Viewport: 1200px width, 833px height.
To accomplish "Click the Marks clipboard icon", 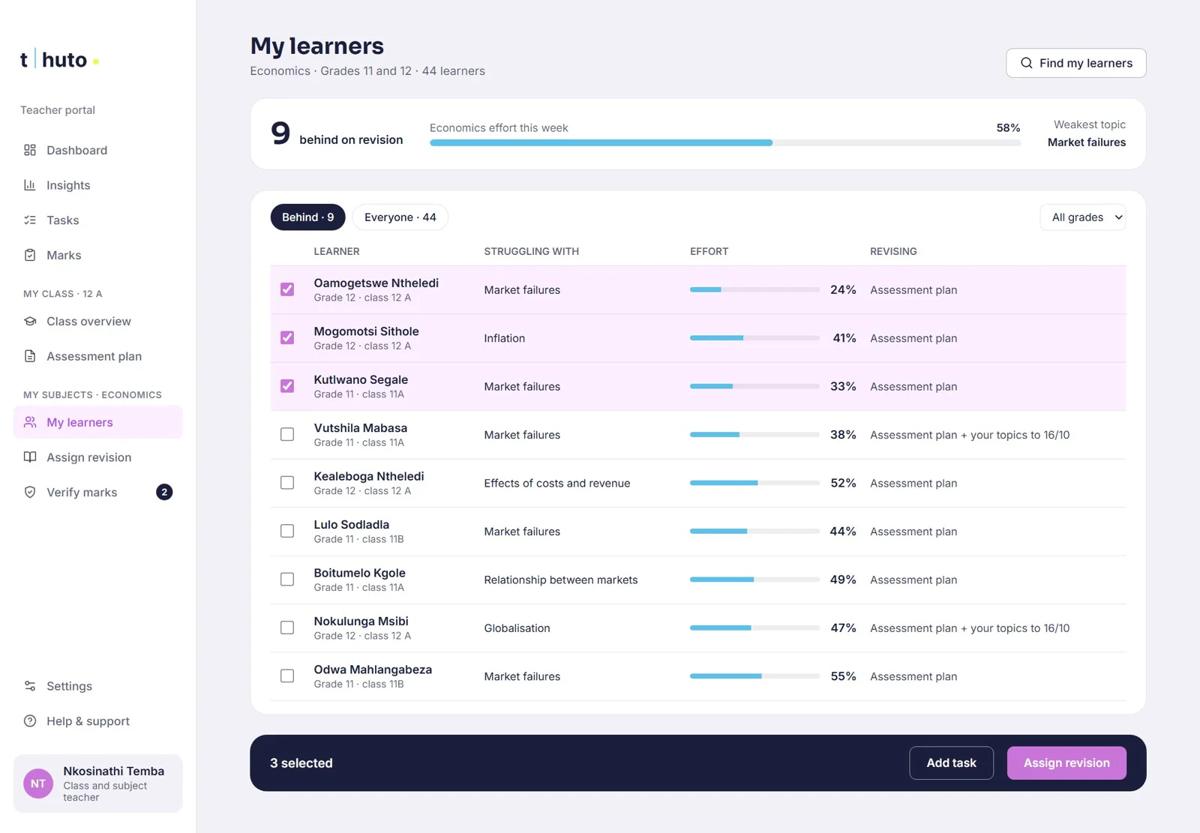I will pos(30,255).
